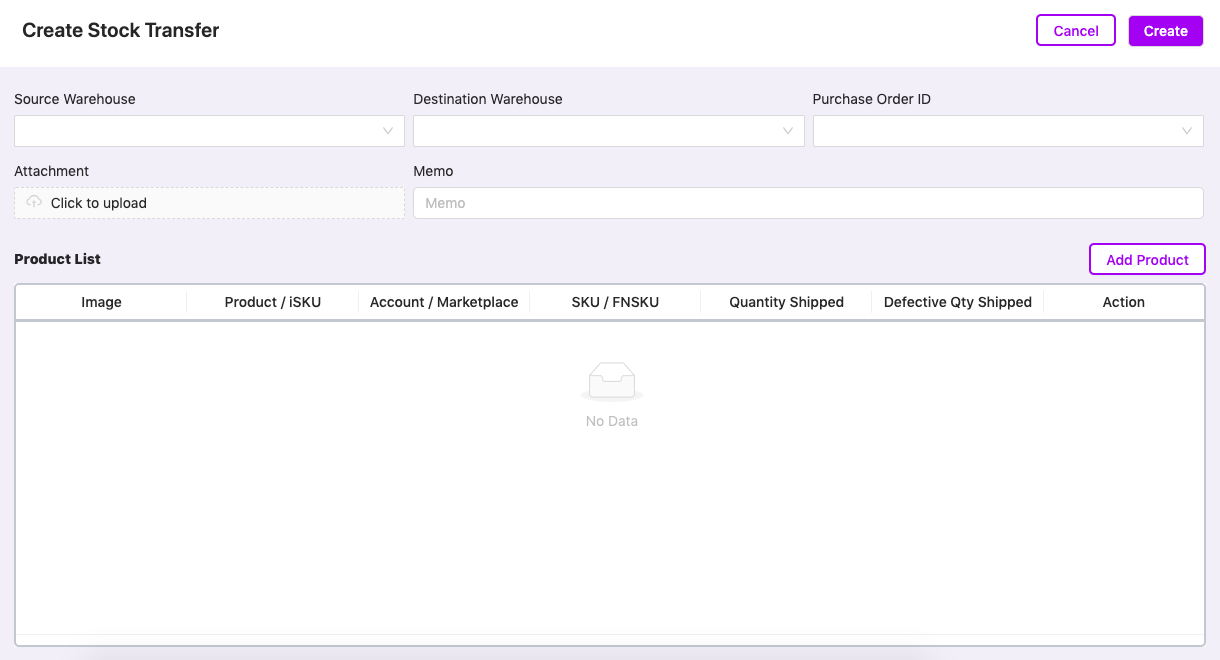Click the SKU / FNSKU column header
The image size is (1220, 660).
[615, 302]
